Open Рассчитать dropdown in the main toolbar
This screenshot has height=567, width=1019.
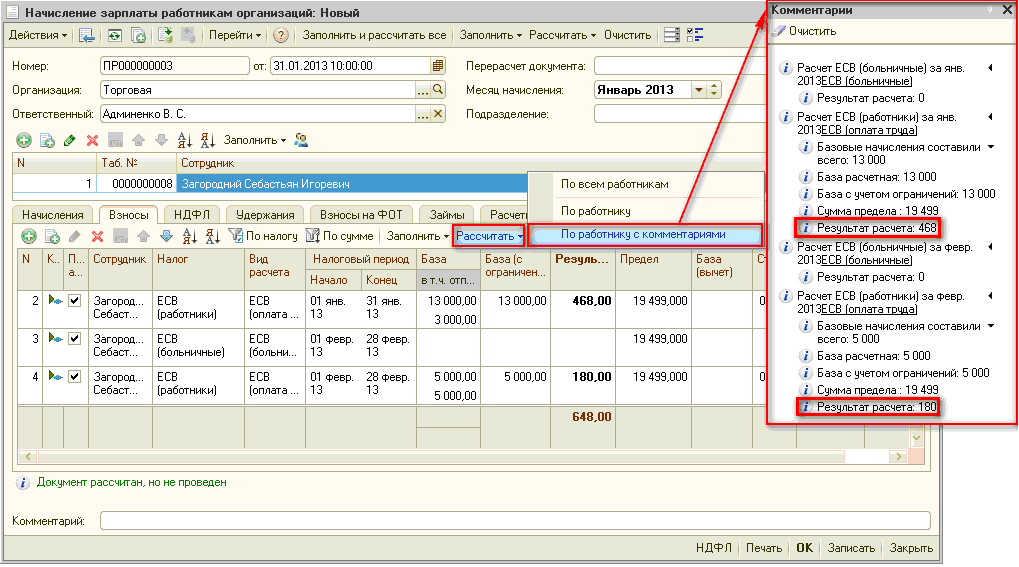[x=562, y=35]
